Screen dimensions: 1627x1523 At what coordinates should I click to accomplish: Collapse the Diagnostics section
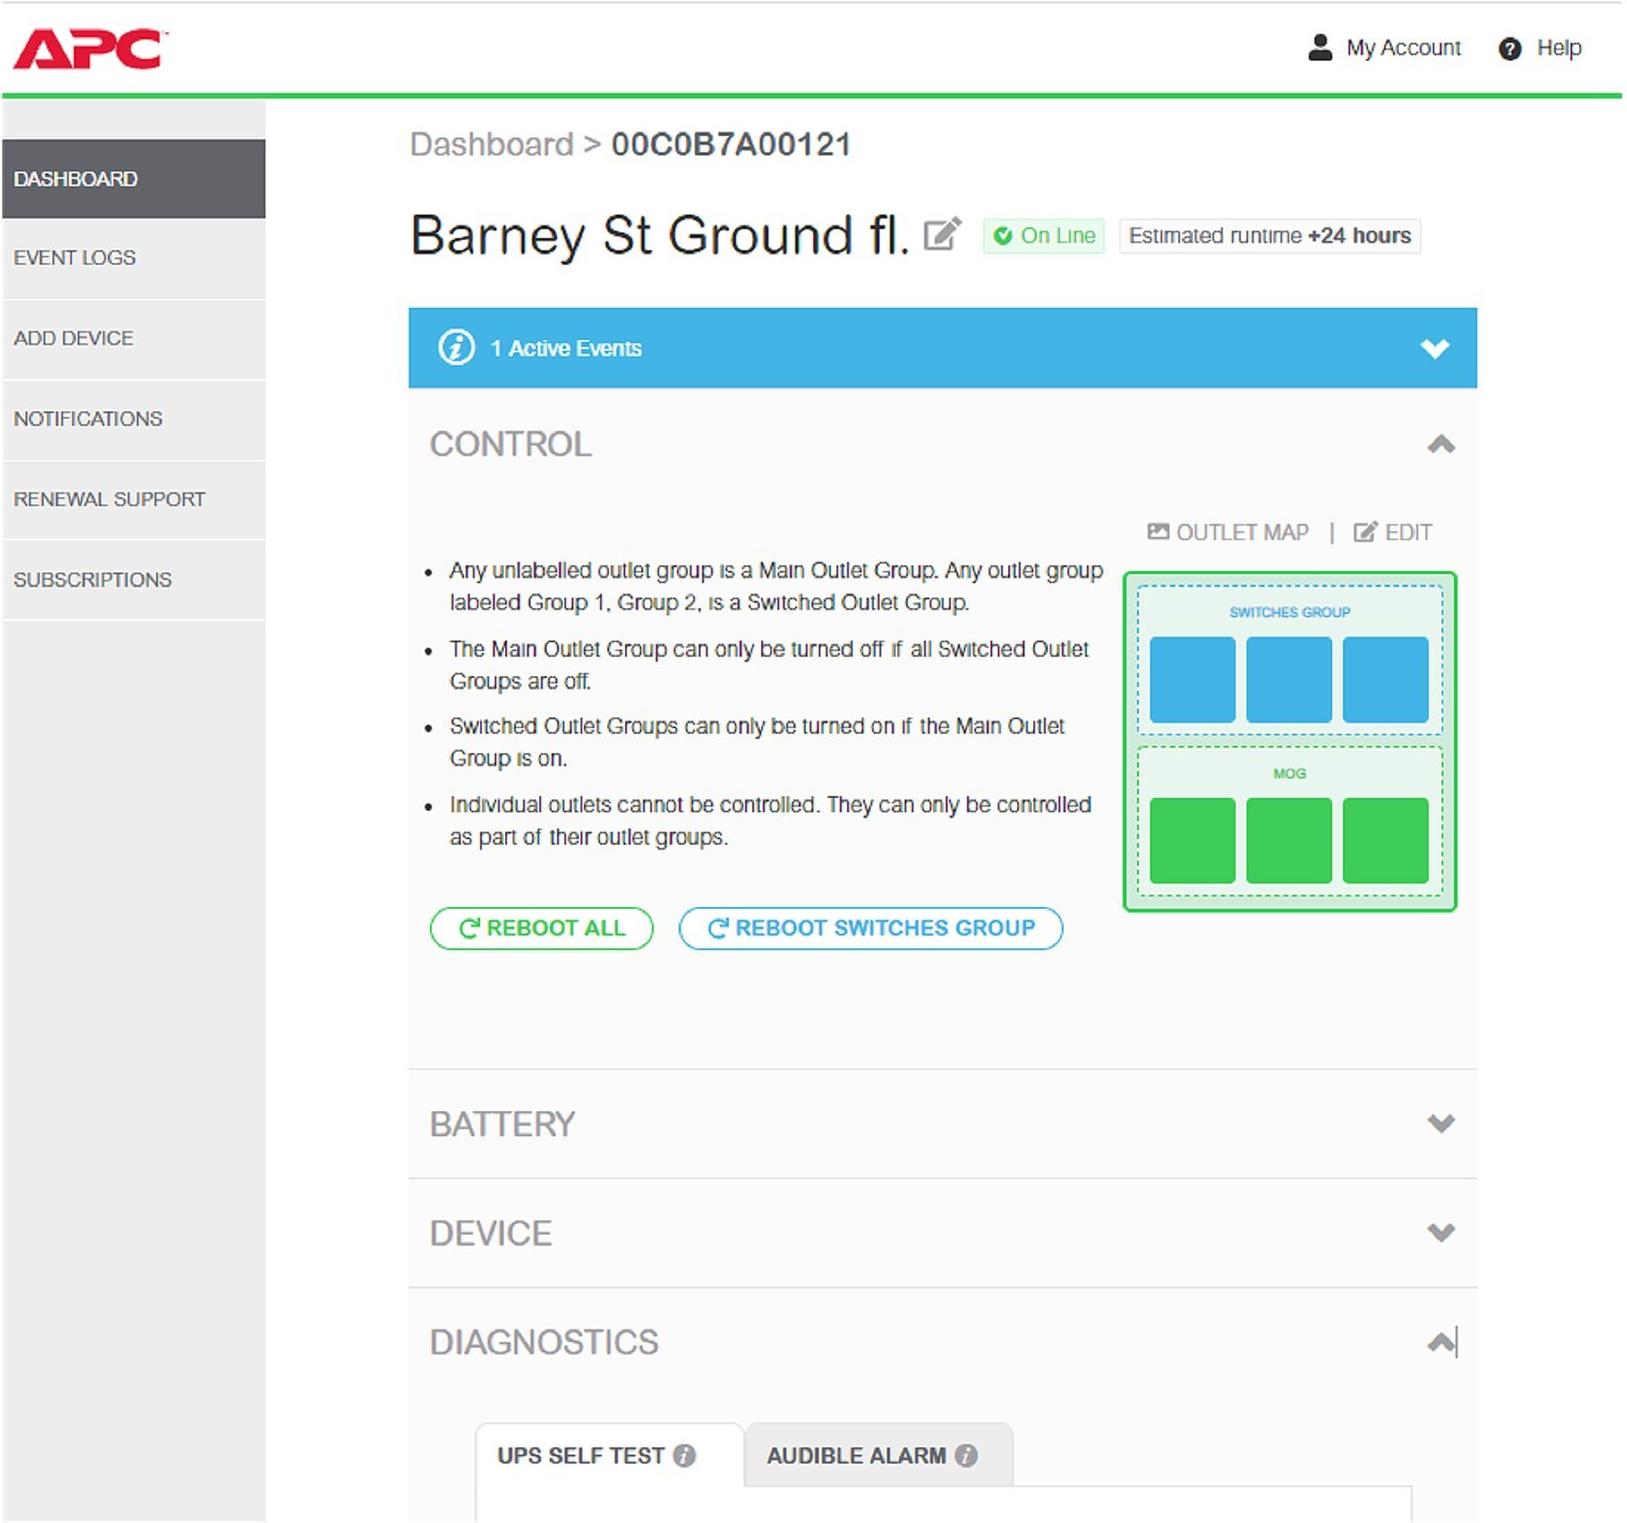click(1440, 1342)
